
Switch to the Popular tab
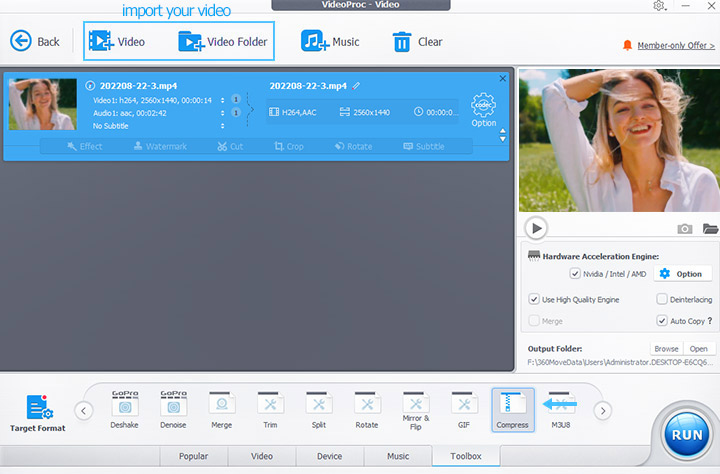[x=193, y=456]
